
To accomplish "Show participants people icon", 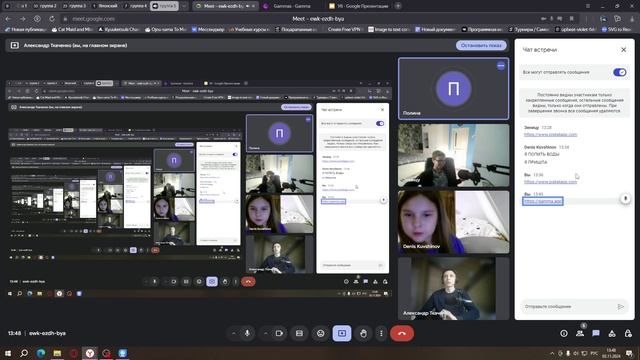I will tap(580, 333).
